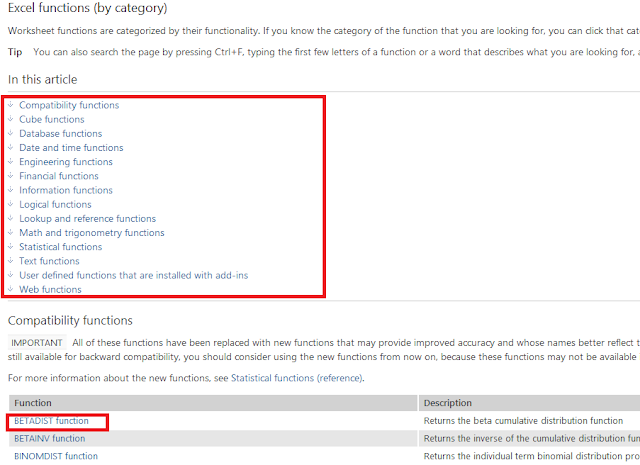Jump to Lookup and reference functions

point(87,219)
